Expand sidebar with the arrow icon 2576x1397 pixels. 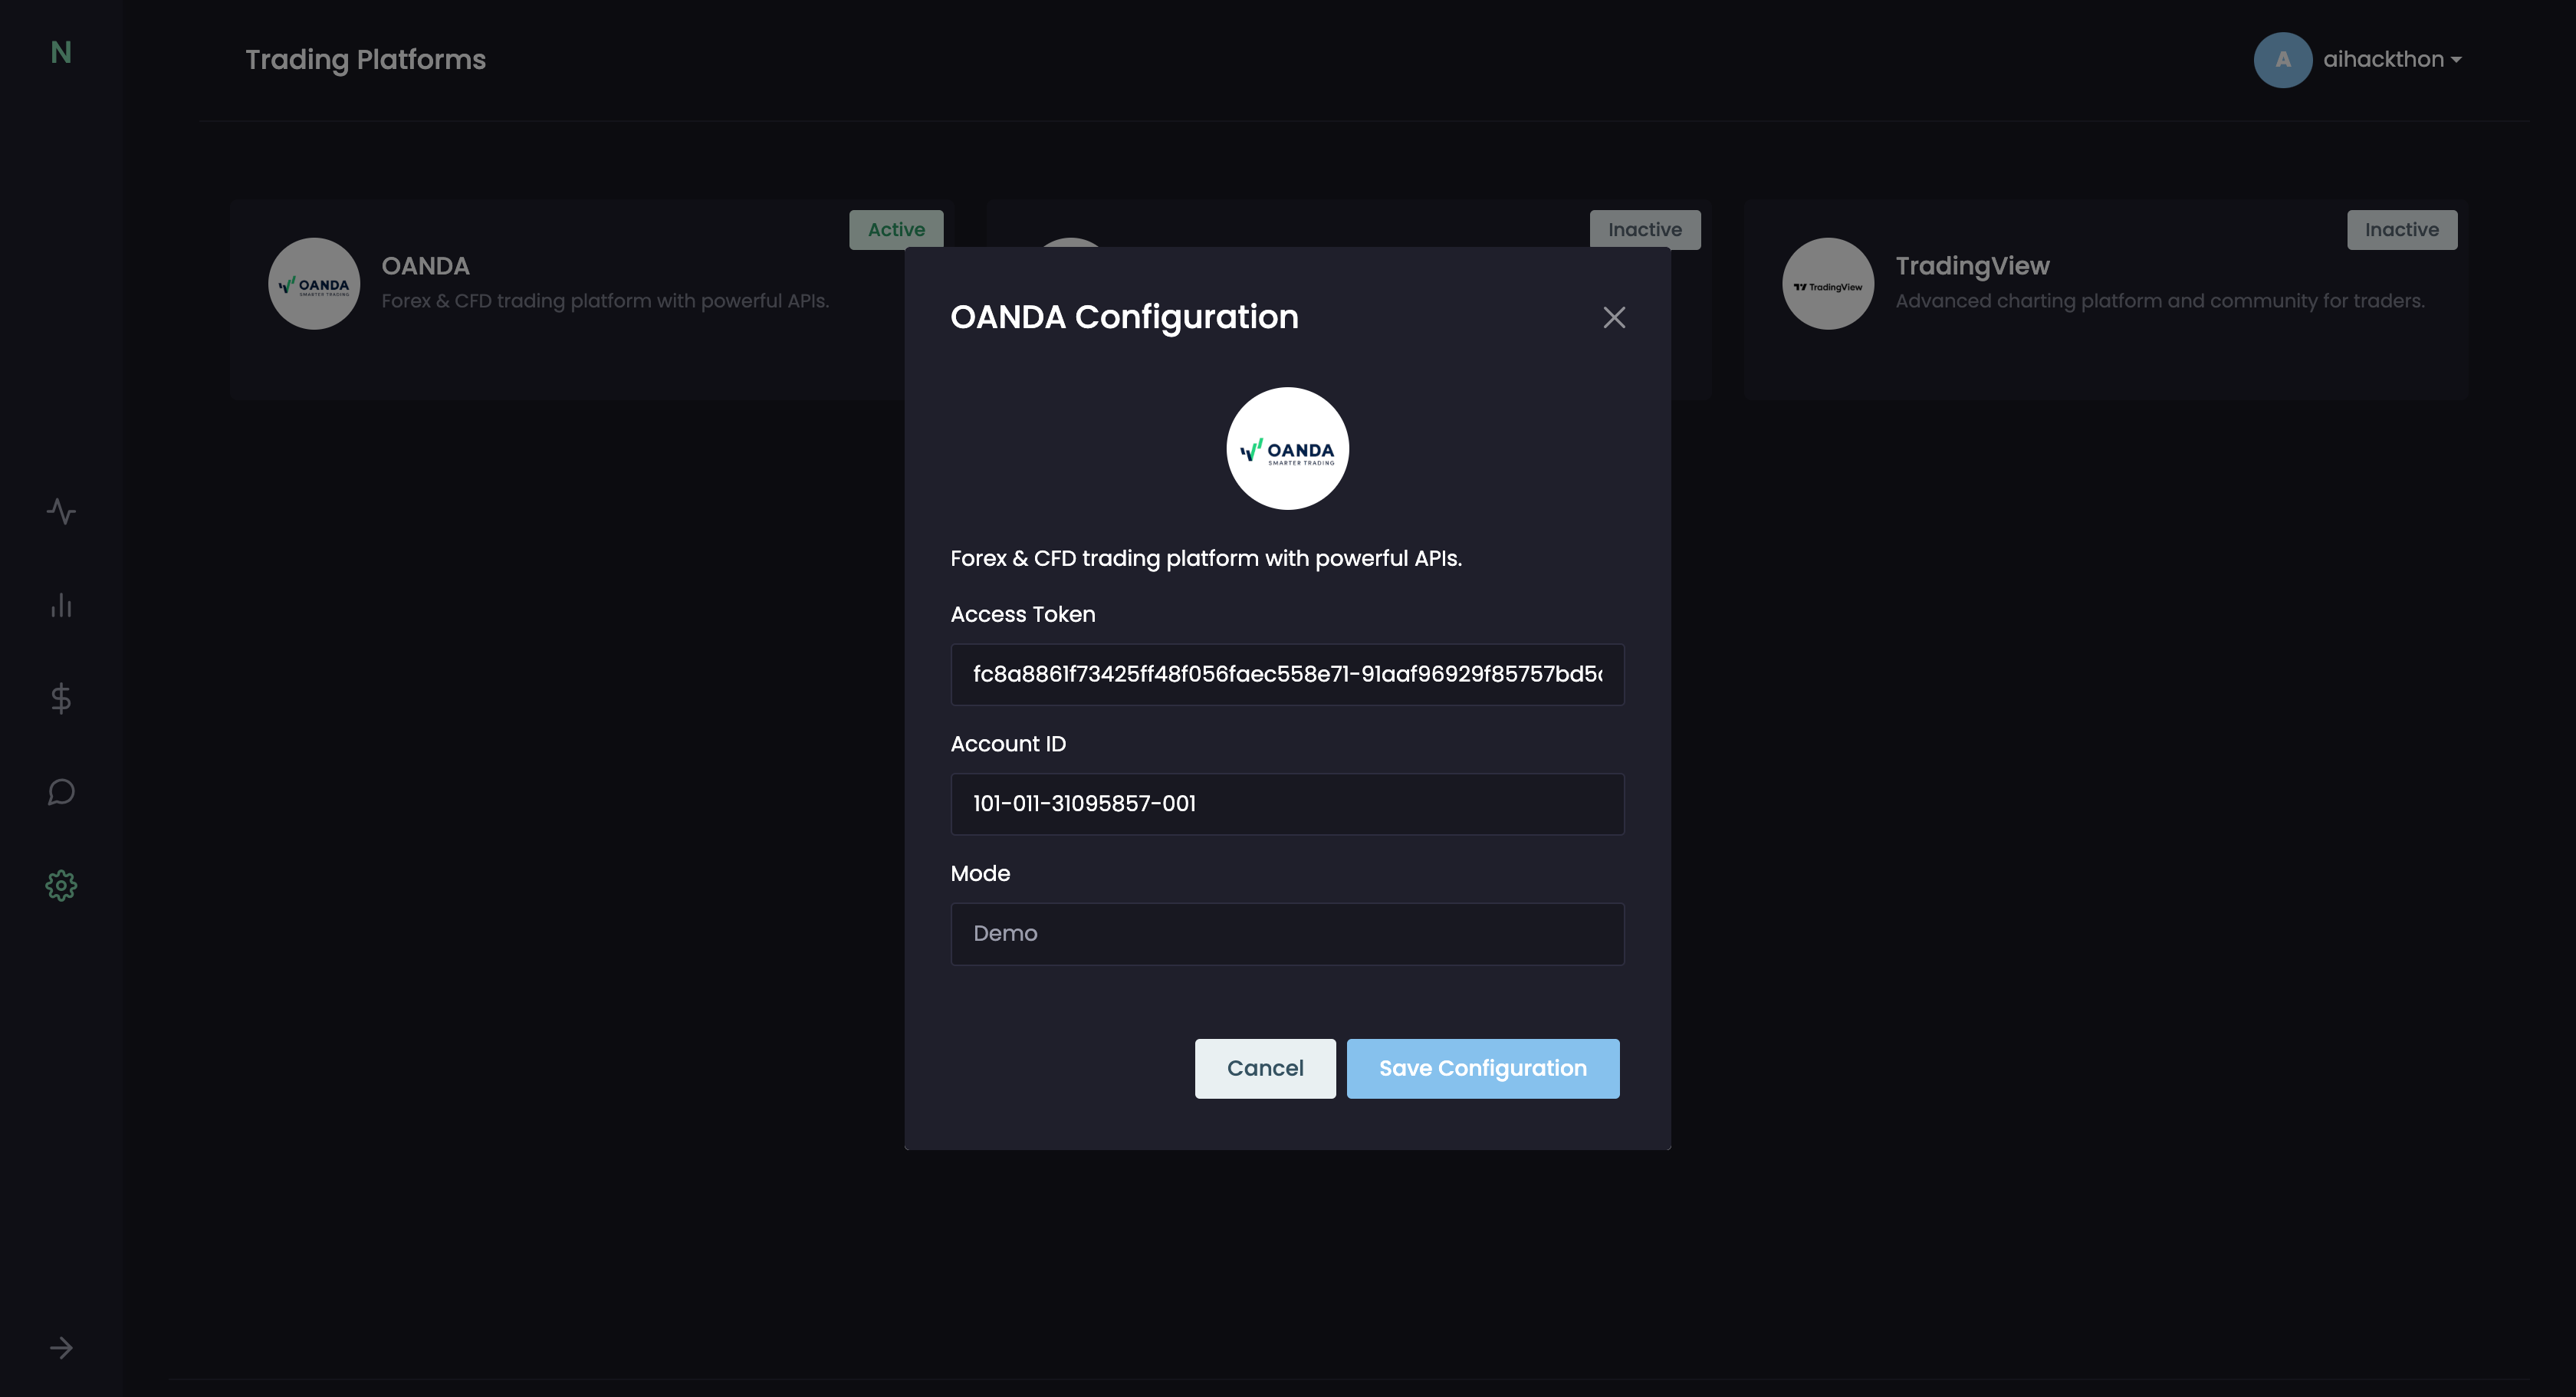(x=61, y=1348)
